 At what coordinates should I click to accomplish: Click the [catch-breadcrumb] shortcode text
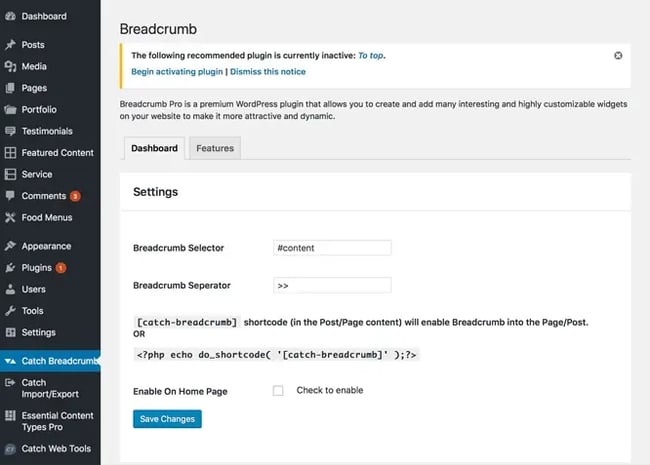[x=187, y=322]
